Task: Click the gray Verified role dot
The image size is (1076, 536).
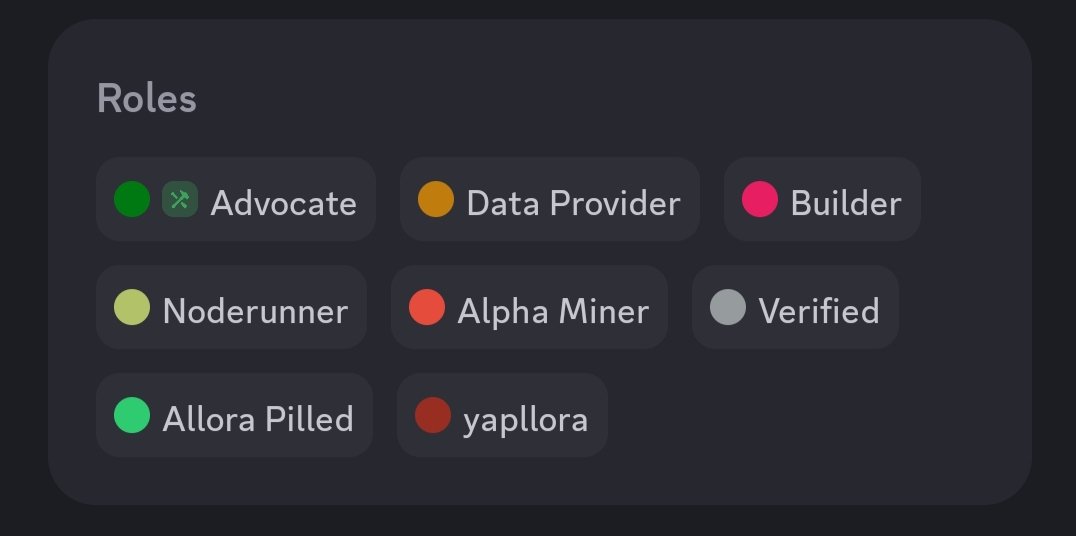Action: 727,307
